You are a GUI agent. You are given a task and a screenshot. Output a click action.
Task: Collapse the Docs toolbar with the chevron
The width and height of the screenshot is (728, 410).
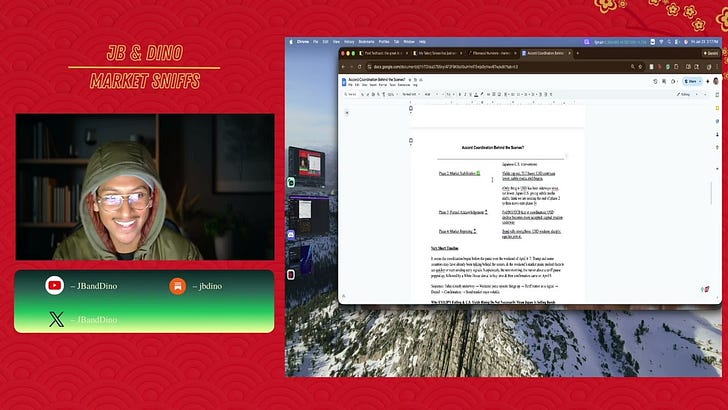pyautogui.click(x=705, y=94)
